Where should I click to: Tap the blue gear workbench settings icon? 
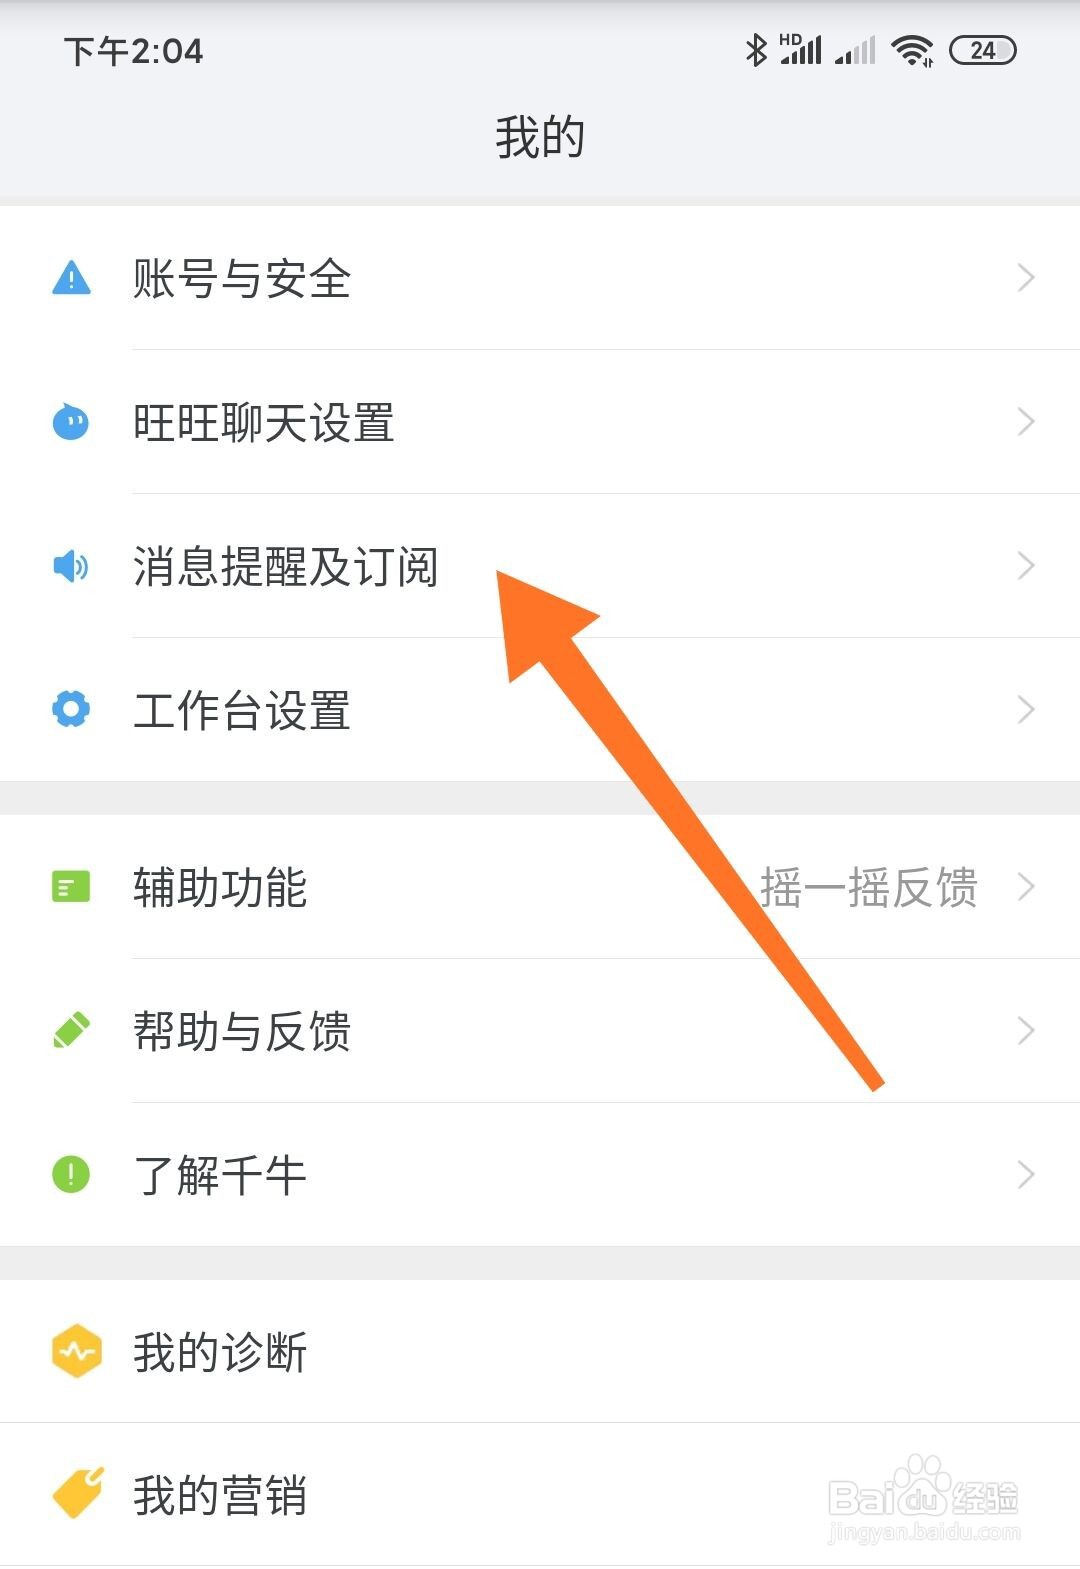[x=71, y=710]
